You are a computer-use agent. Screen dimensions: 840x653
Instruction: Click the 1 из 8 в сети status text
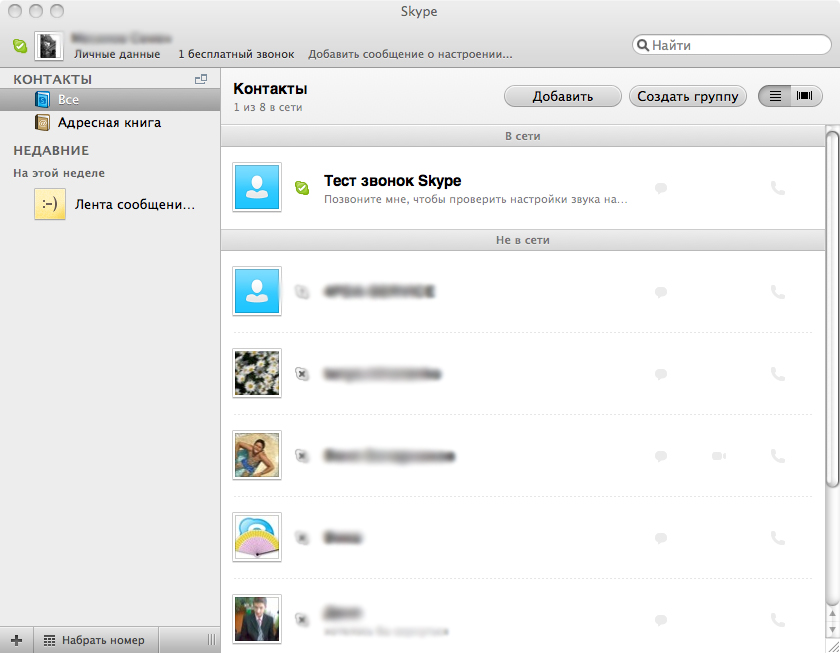tap(268, 107)
